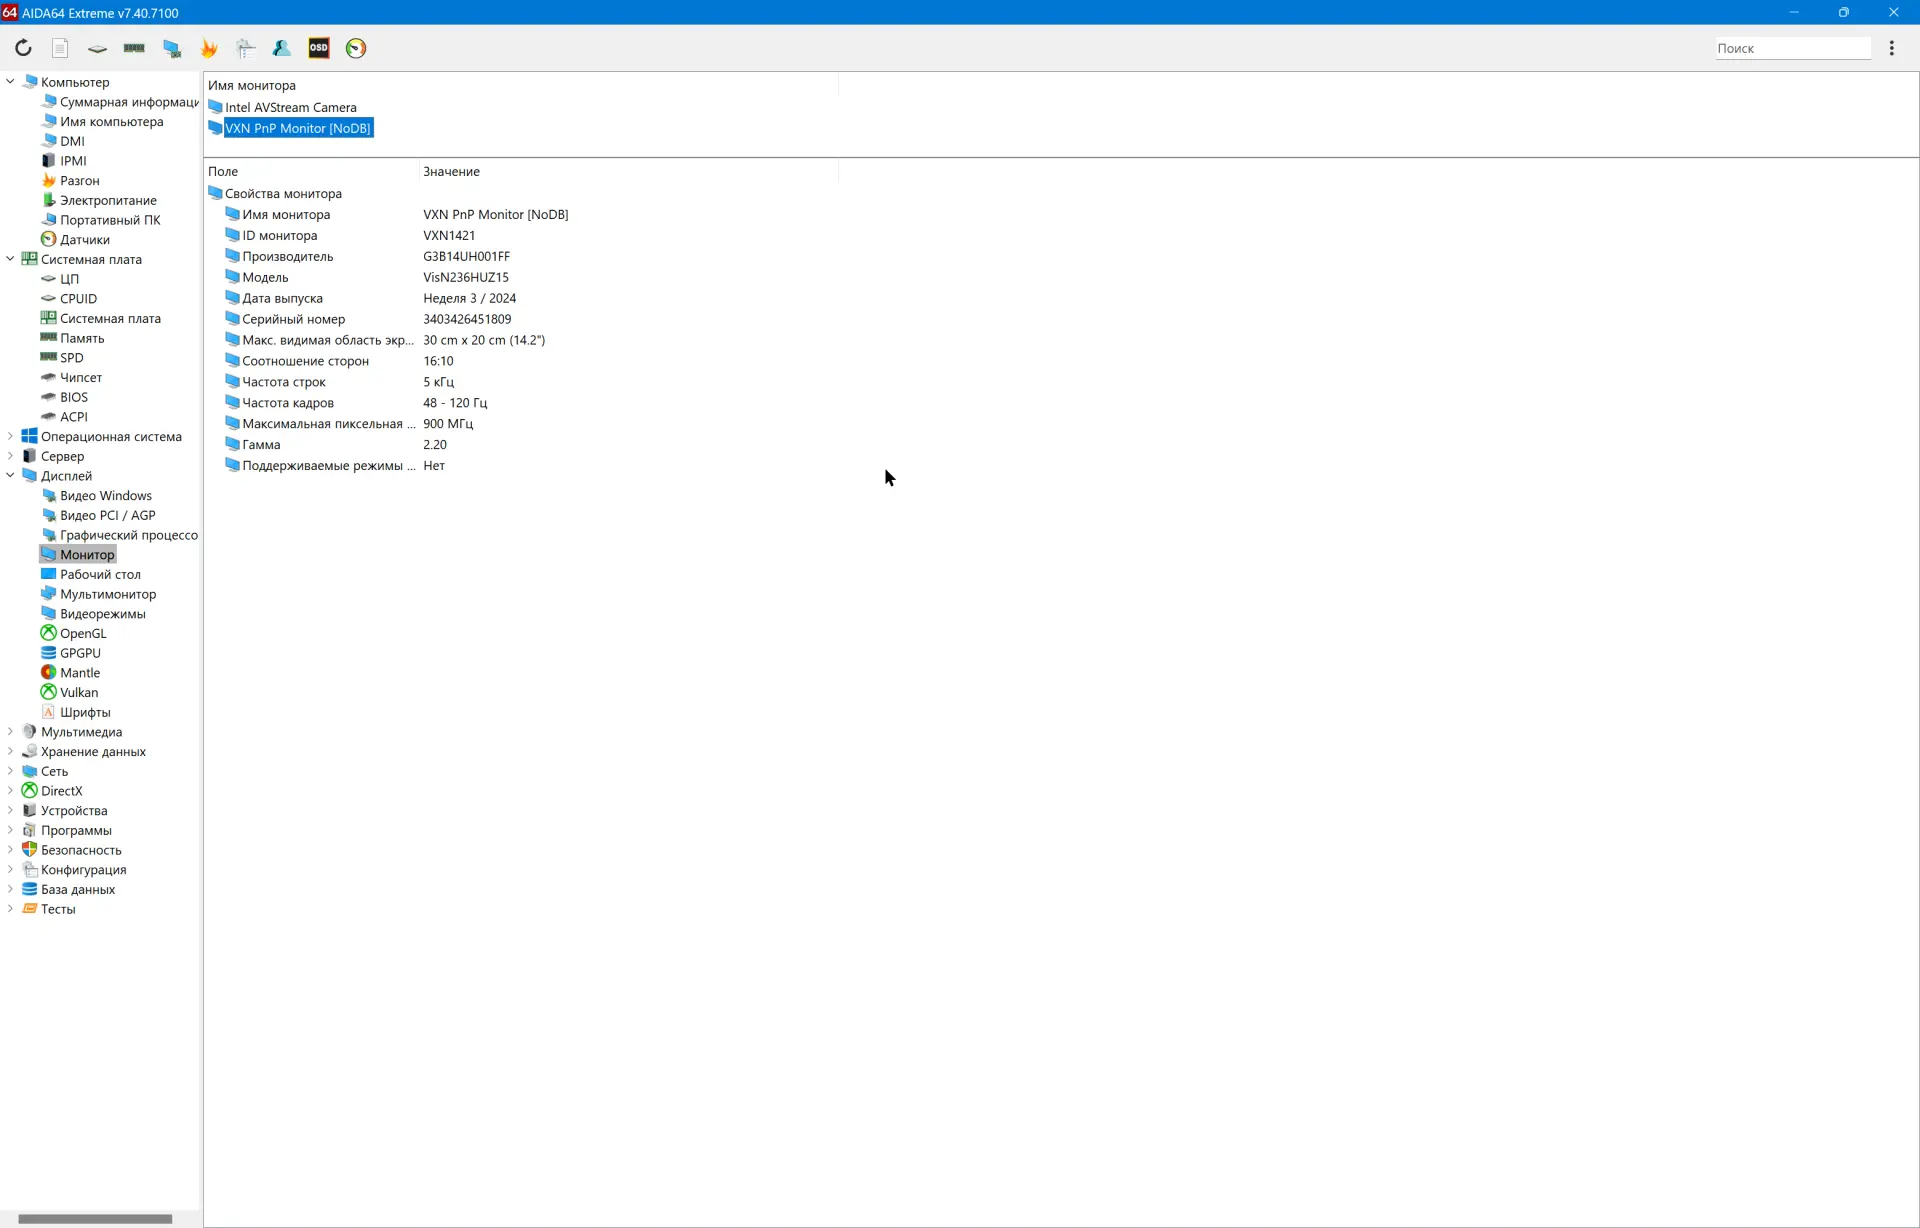
Task: Select the DMI tree item
Action: click(72, 141)
